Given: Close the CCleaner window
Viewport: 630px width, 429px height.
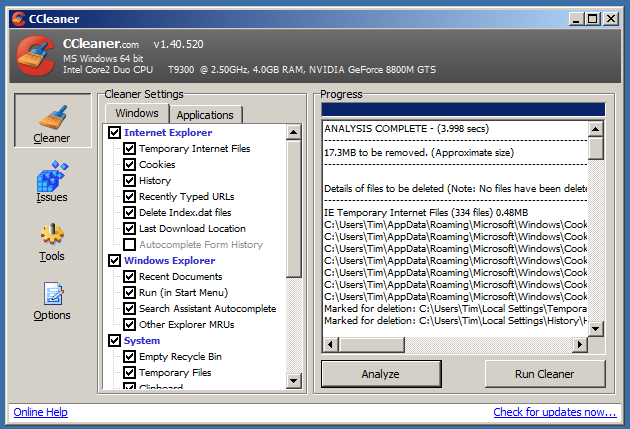Looking at the screenshot, I should pos(611,18).
